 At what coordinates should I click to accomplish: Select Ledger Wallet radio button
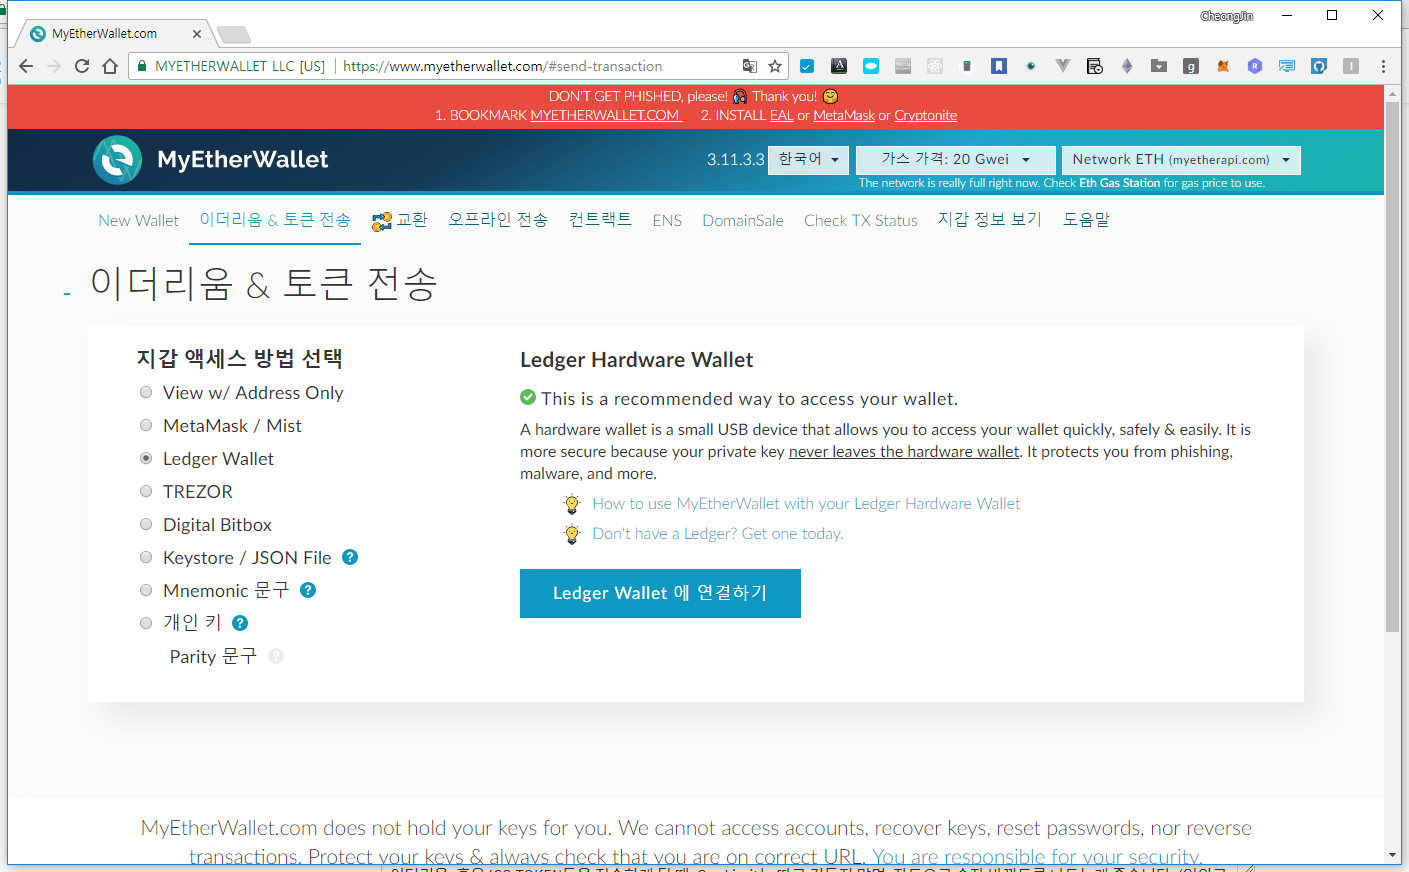coord(146,459)
